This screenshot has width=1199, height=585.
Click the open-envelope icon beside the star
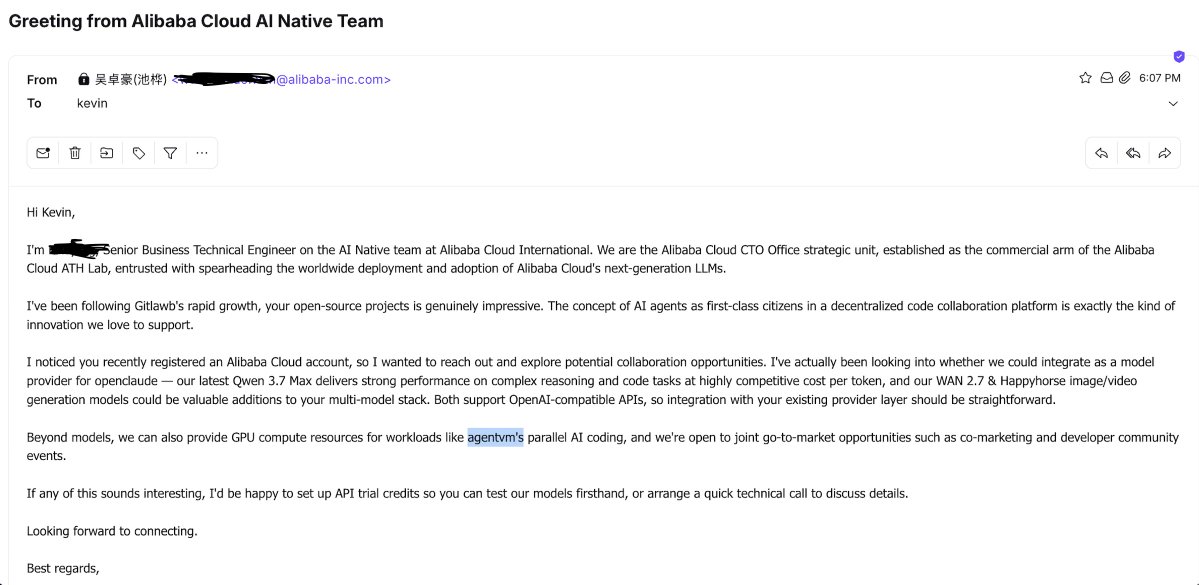coord(1106,78)
